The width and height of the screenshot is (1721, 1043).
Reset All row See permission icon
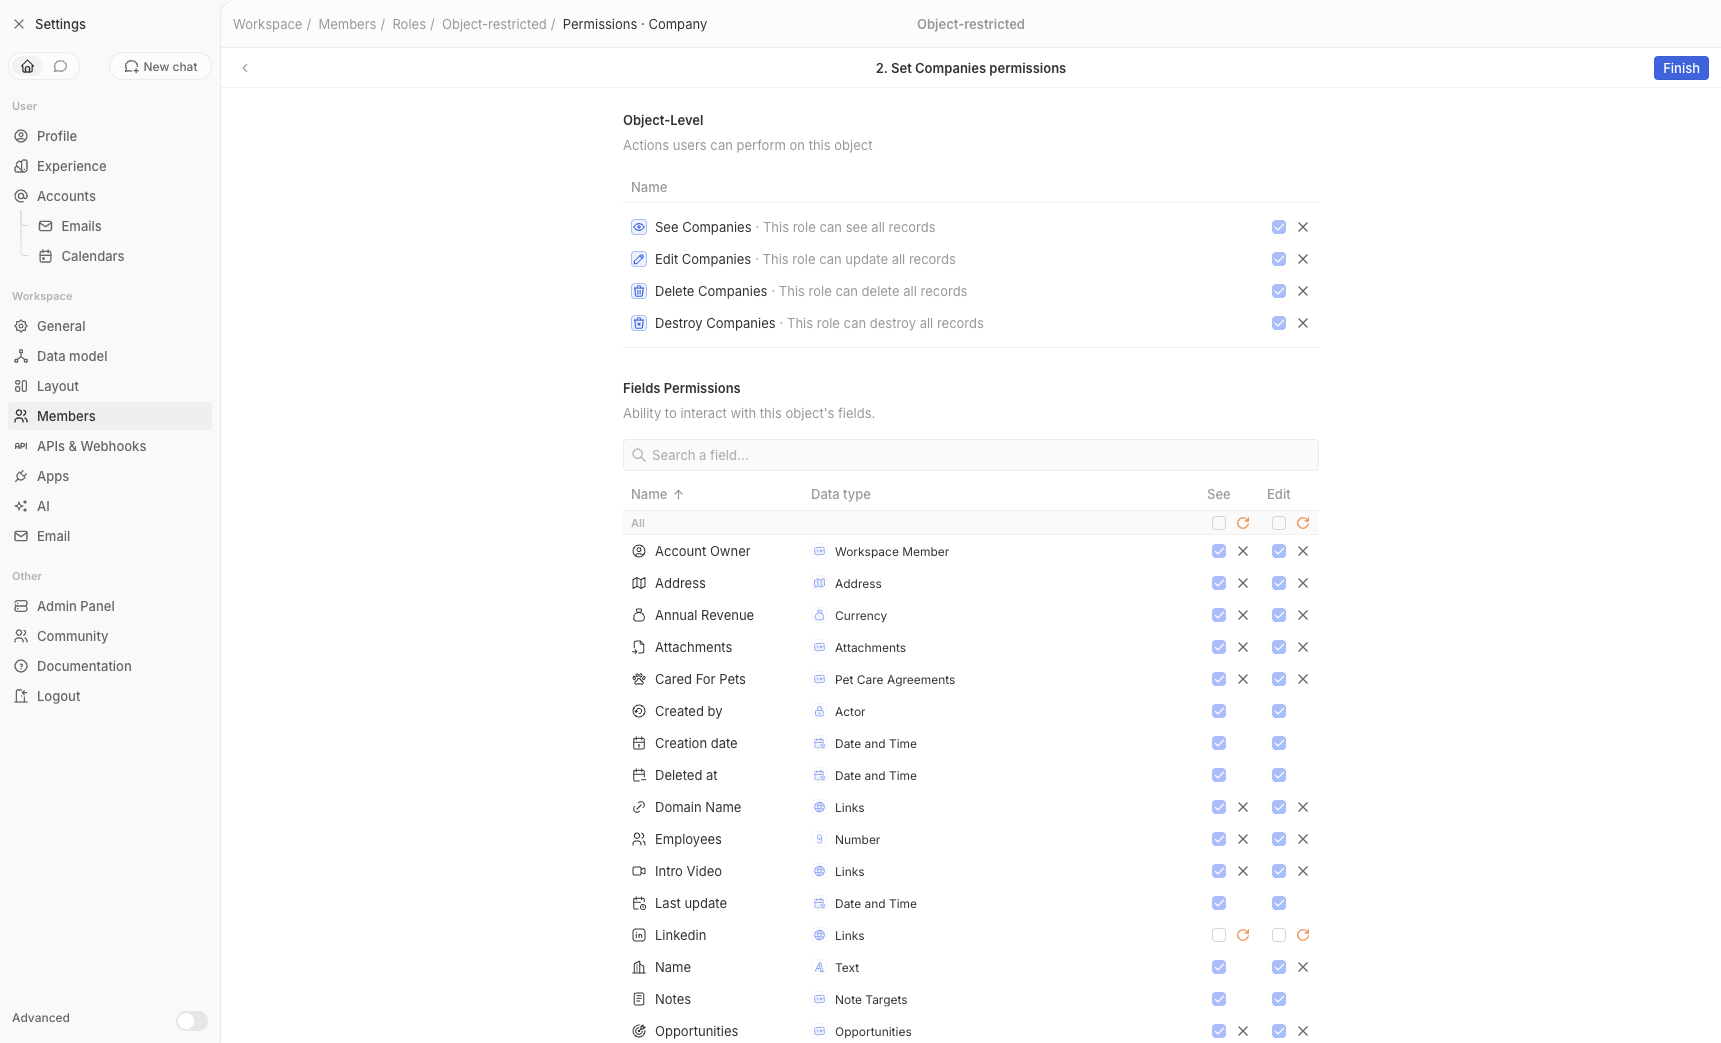pos(1243,523)
